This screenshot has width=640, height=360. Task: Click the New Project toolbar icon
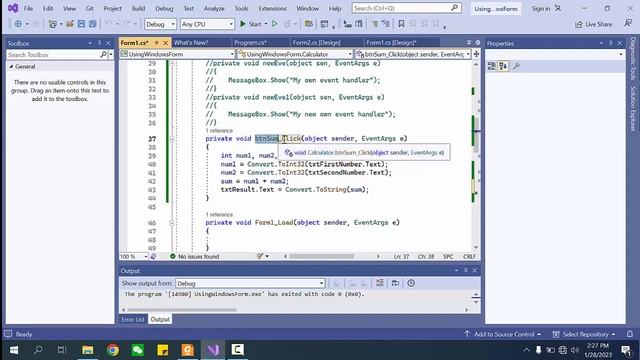click(52, 24)
